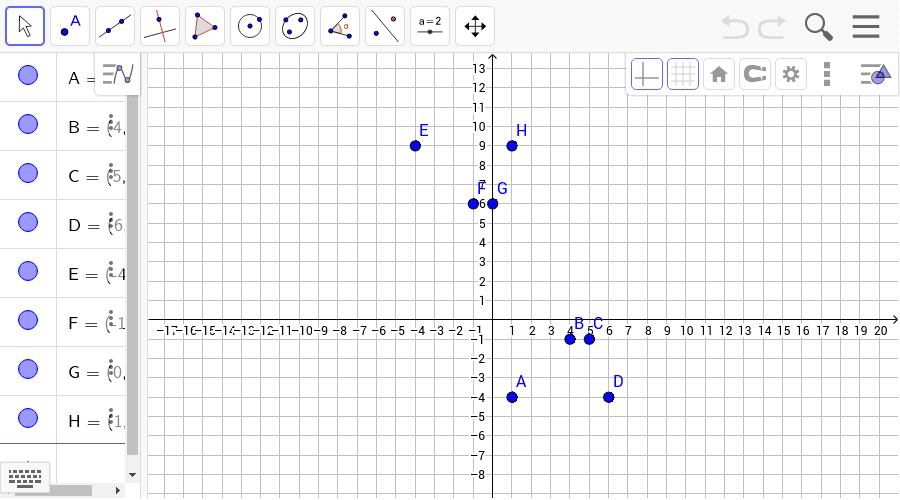Click the algebra horizontal scrollbar right arrow
Image resolution: width=900 pixels, height=500 pixels.
[118, 490]
